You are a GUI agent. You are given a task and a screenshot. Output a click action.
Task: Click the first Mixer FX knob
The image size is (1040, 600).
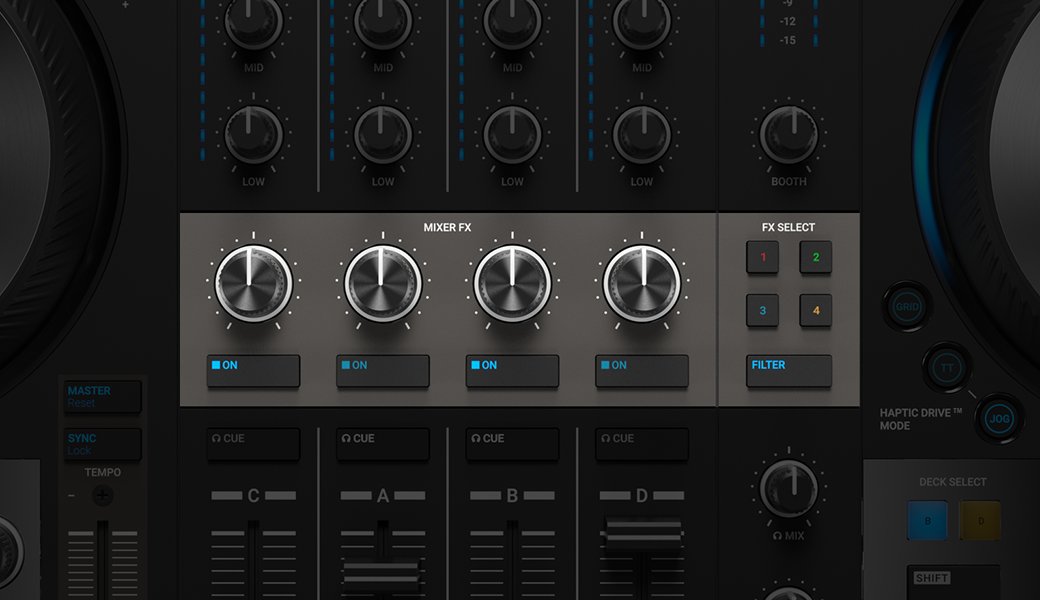pos(254,281)
